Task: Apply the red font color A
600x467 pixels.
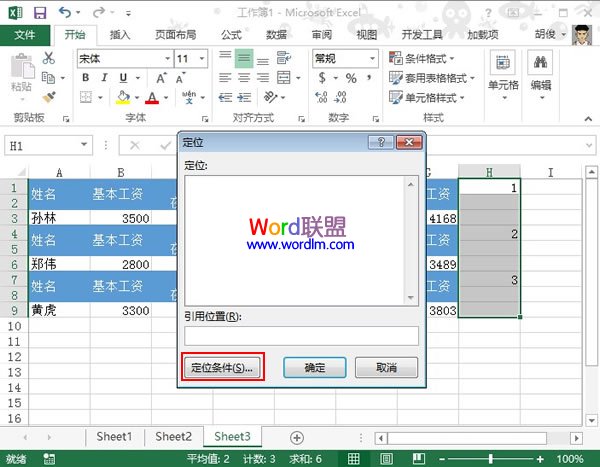Action: pos(152,98)
